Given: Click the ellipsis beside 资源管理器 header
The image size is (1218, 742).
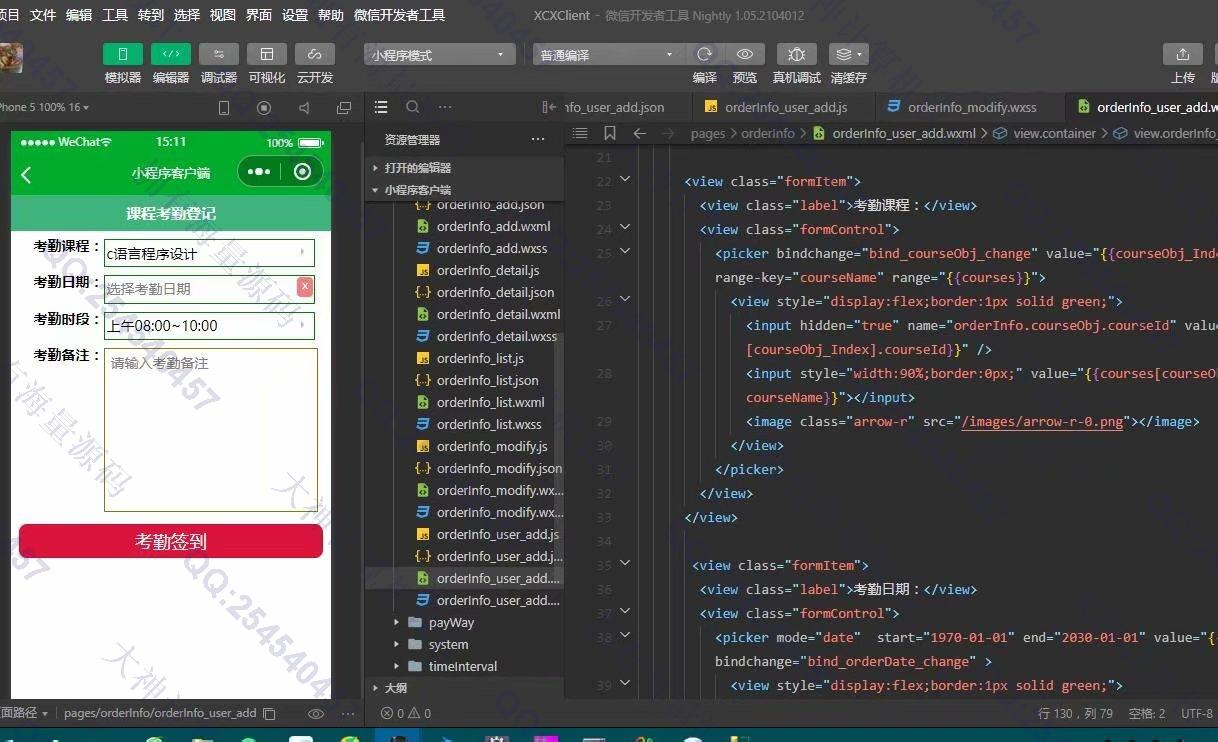Looking at the screenshot, I should (538, 140).
